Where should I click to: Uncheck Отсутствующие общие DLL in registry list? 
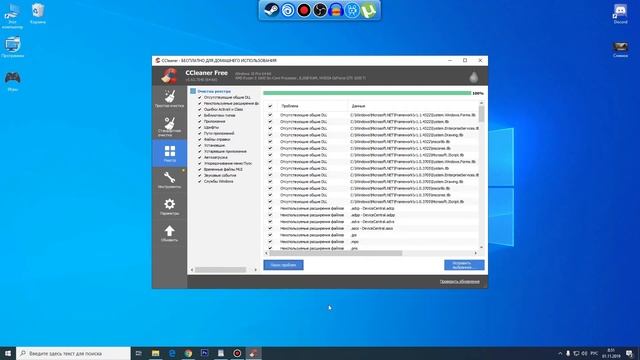[200, 98]
